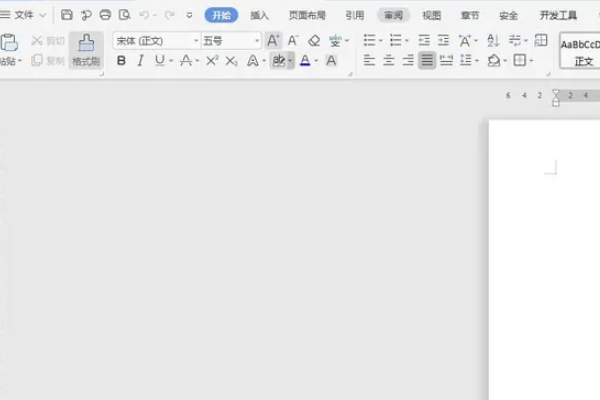Expand the font color dropdown arrow
The height and width of the screenshot is (400, 600).
(x=316, y=61)
